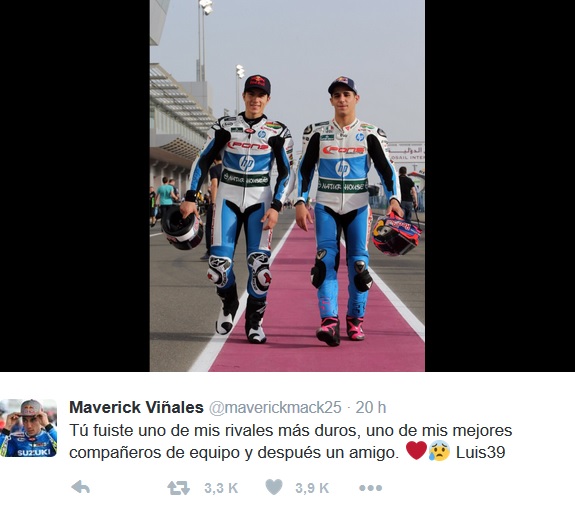
Task: Open the @maverickmack25 handle link
Action: (x=275, y=408)
